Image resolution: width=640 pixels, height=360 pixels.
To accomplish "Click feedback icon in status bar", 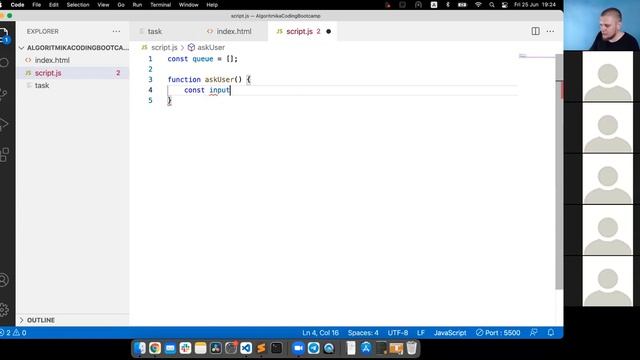I will pyautogui.click(x=533, y=333).
